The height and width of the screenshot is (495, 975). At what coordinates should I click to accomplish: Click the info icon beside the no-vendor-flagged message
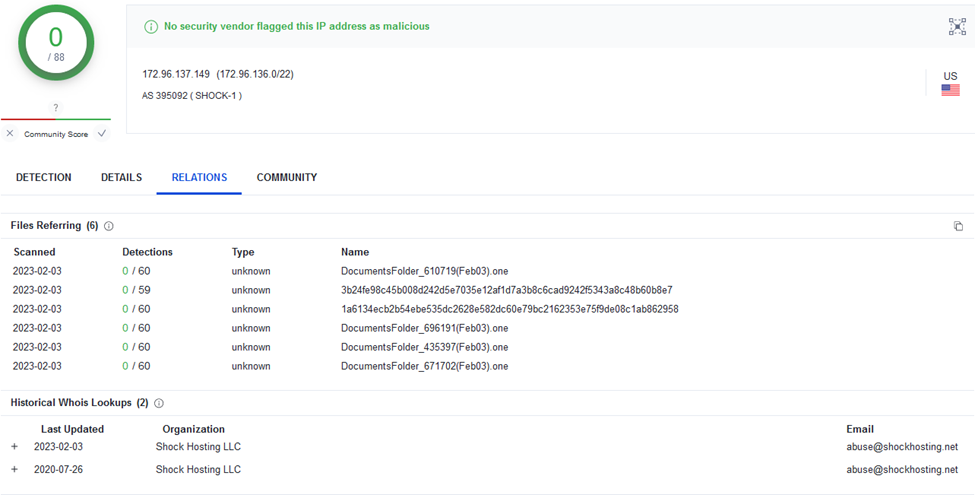[150, 27]
